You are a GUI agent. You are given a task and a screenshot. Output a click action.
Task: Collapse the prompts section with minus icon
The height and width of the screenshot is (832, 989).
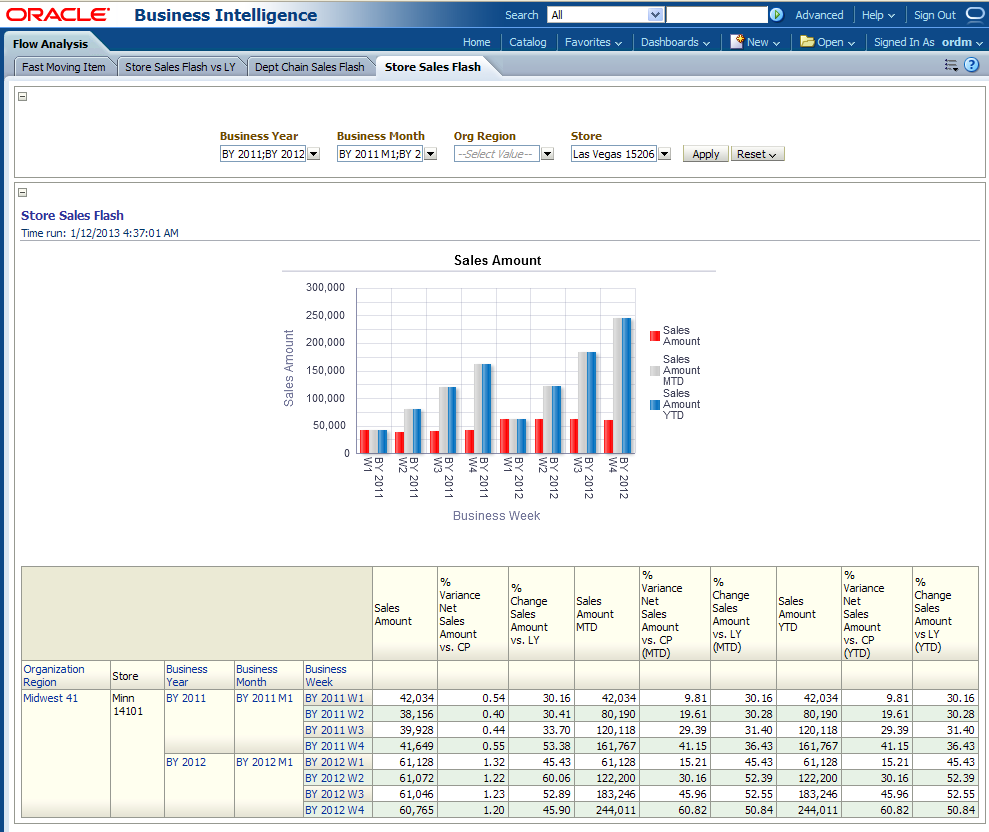(23, 97)
